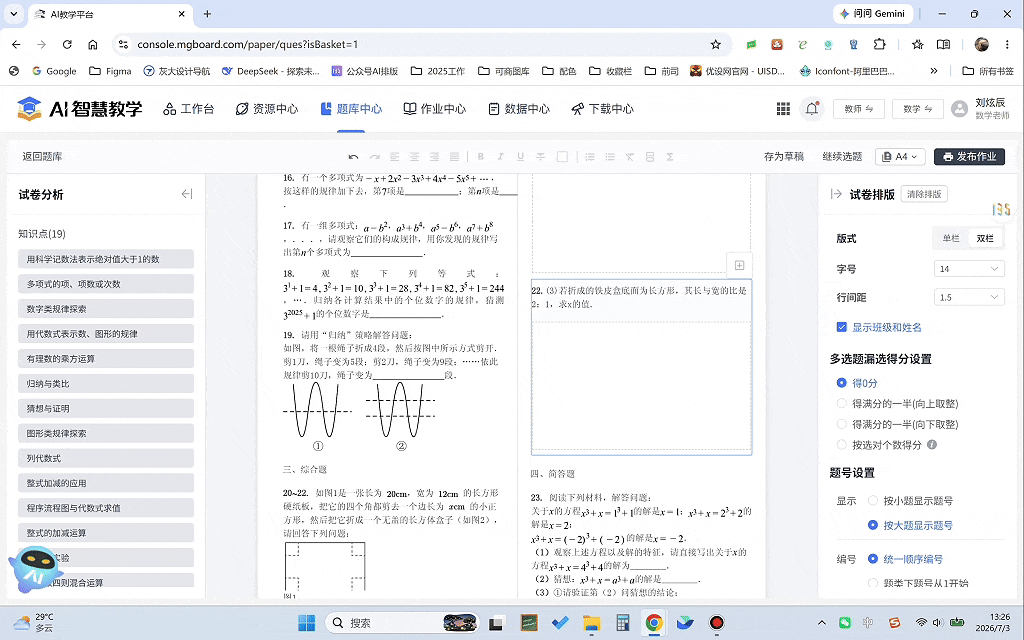
Task: Clear text formatting with eraser icon
Action: click(x=630, y=157)
